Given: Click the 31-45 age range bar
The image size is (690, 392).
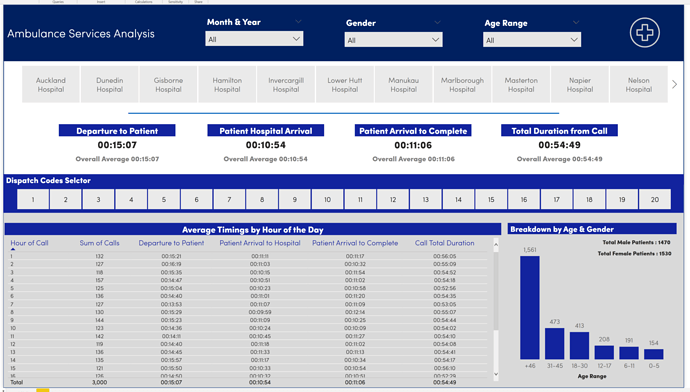Looking at the screenshot, I should tap(554, 344).
